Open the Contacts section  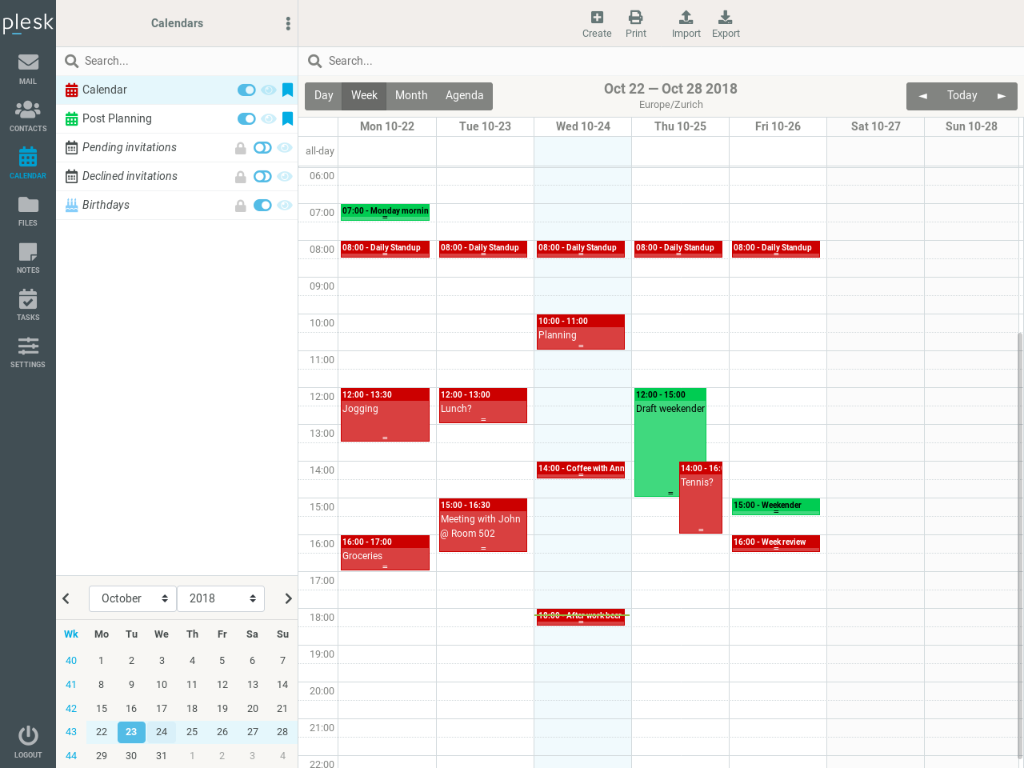point(28,116)
